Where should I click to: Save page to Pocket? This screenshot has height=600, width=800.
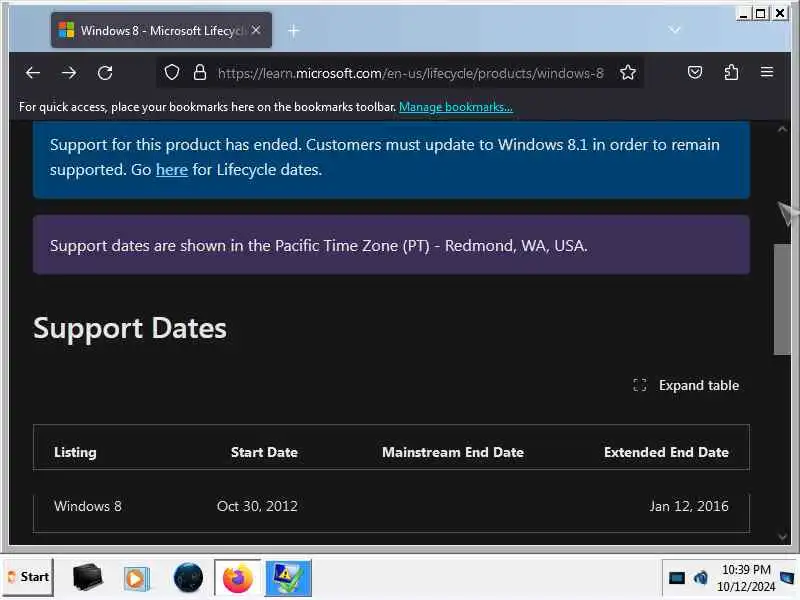695,72
